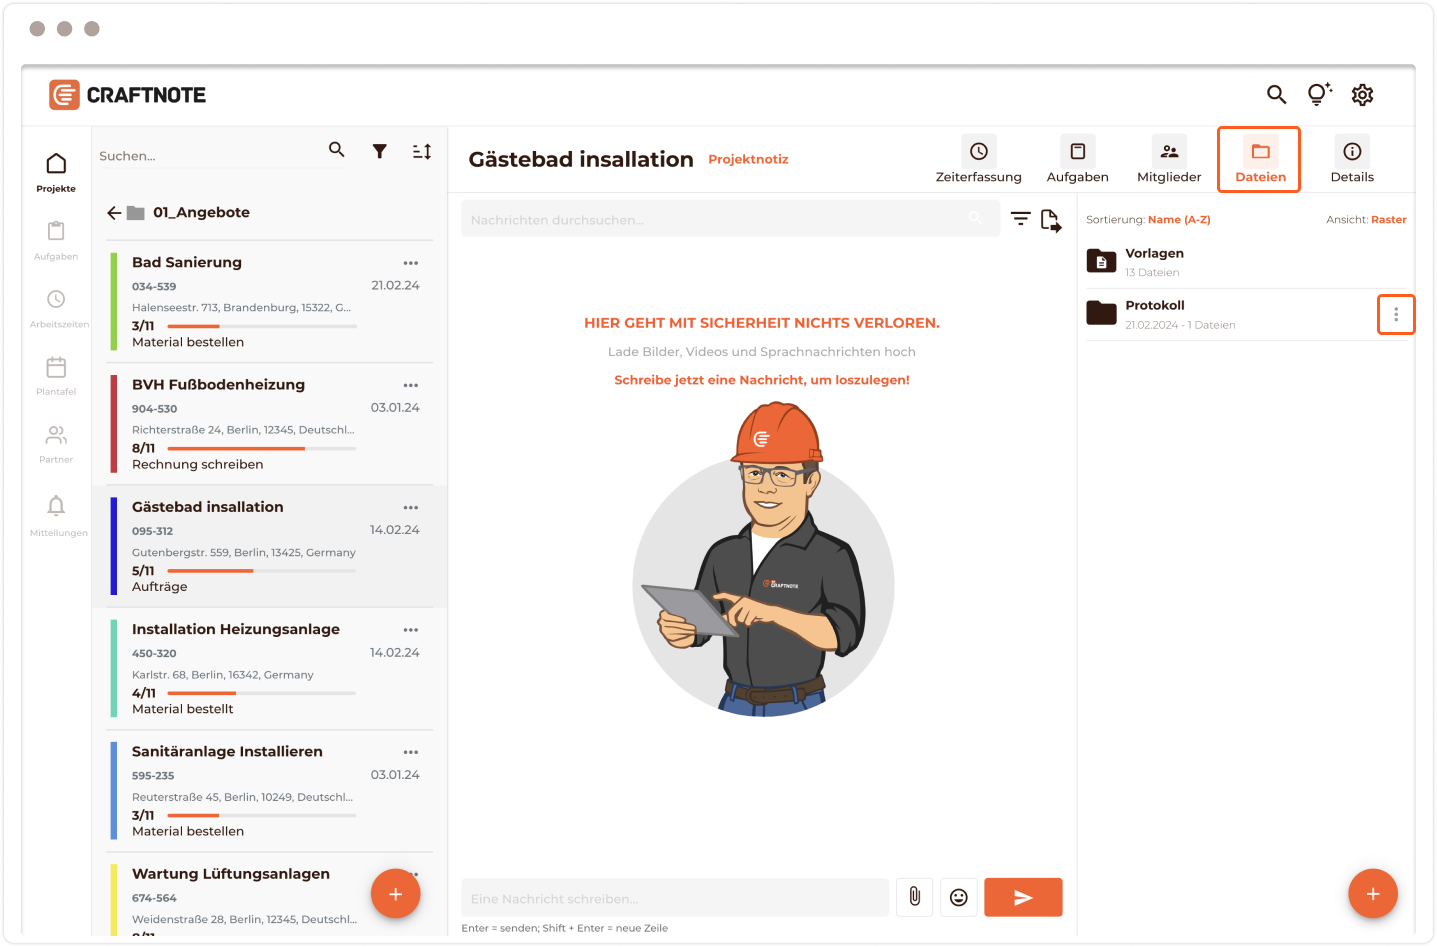Click the export chat file icon
1437x947 pixels.
[1050, 220]
